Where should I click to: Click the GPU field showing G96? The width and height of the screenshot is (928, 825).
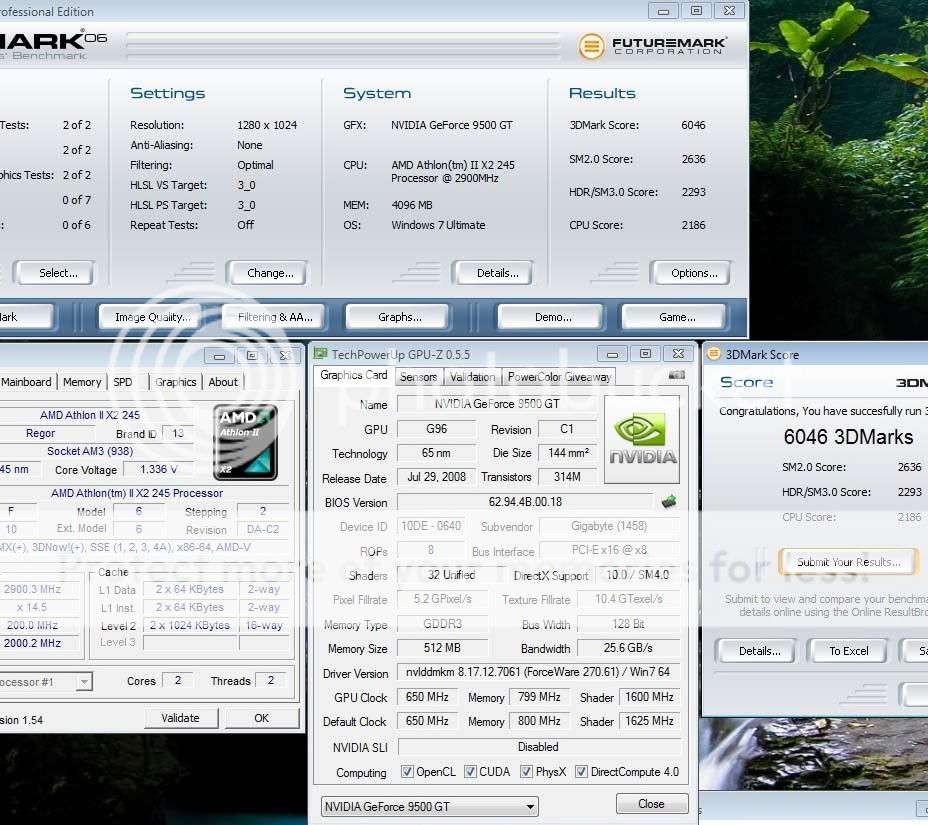click(x=437, y=428)
